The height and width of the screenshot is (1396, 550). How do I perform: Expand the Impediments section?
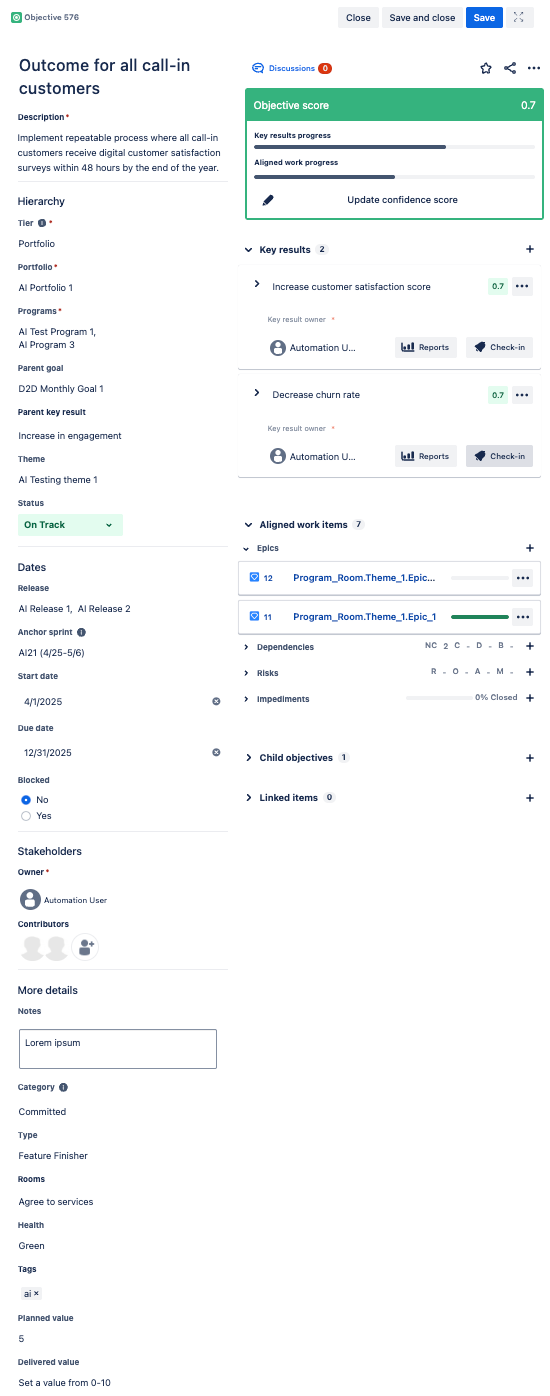(247, 699)
